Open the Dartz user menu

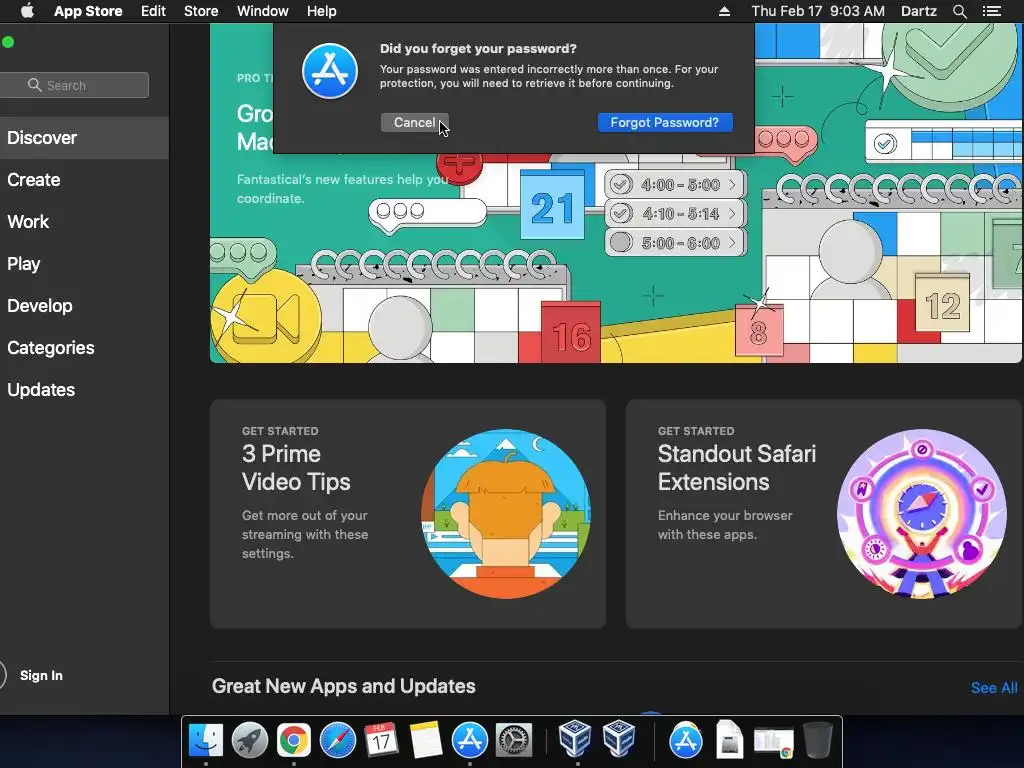(x=919, y=11)
